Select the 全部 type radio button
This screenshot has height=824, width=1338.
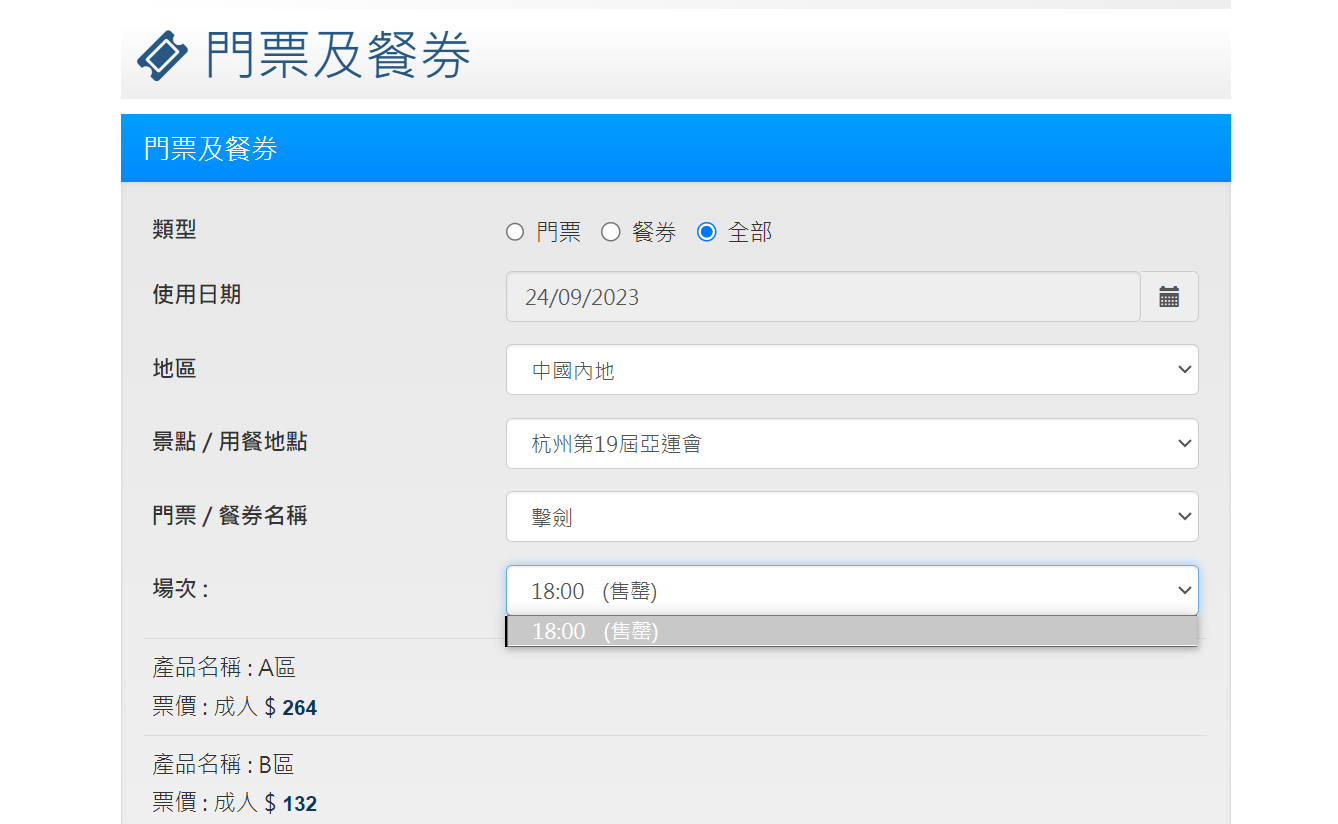tap(707, 233)
